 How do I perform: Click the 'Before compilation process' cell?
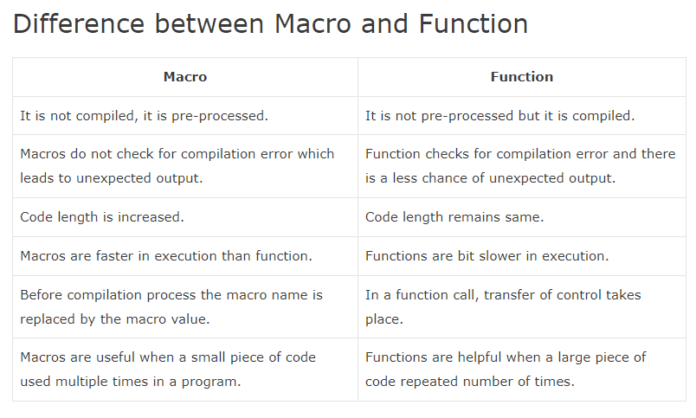(171, 306)
